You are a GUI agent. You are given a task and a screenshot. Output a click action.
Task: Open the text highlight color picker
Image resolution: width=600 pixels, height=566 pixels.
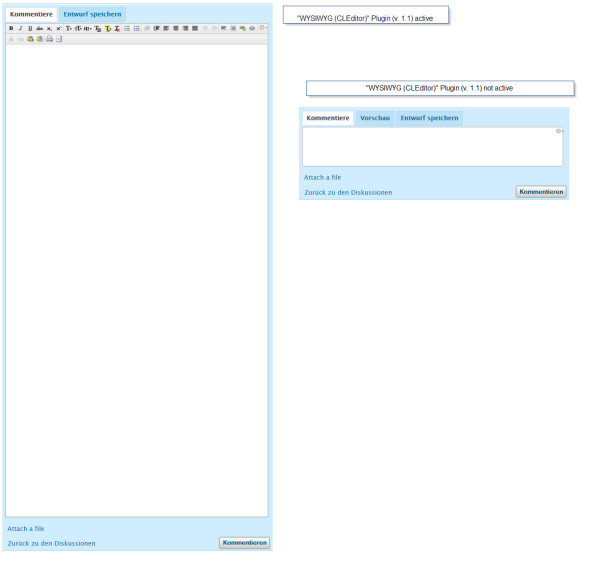click(x=108, y=28)
